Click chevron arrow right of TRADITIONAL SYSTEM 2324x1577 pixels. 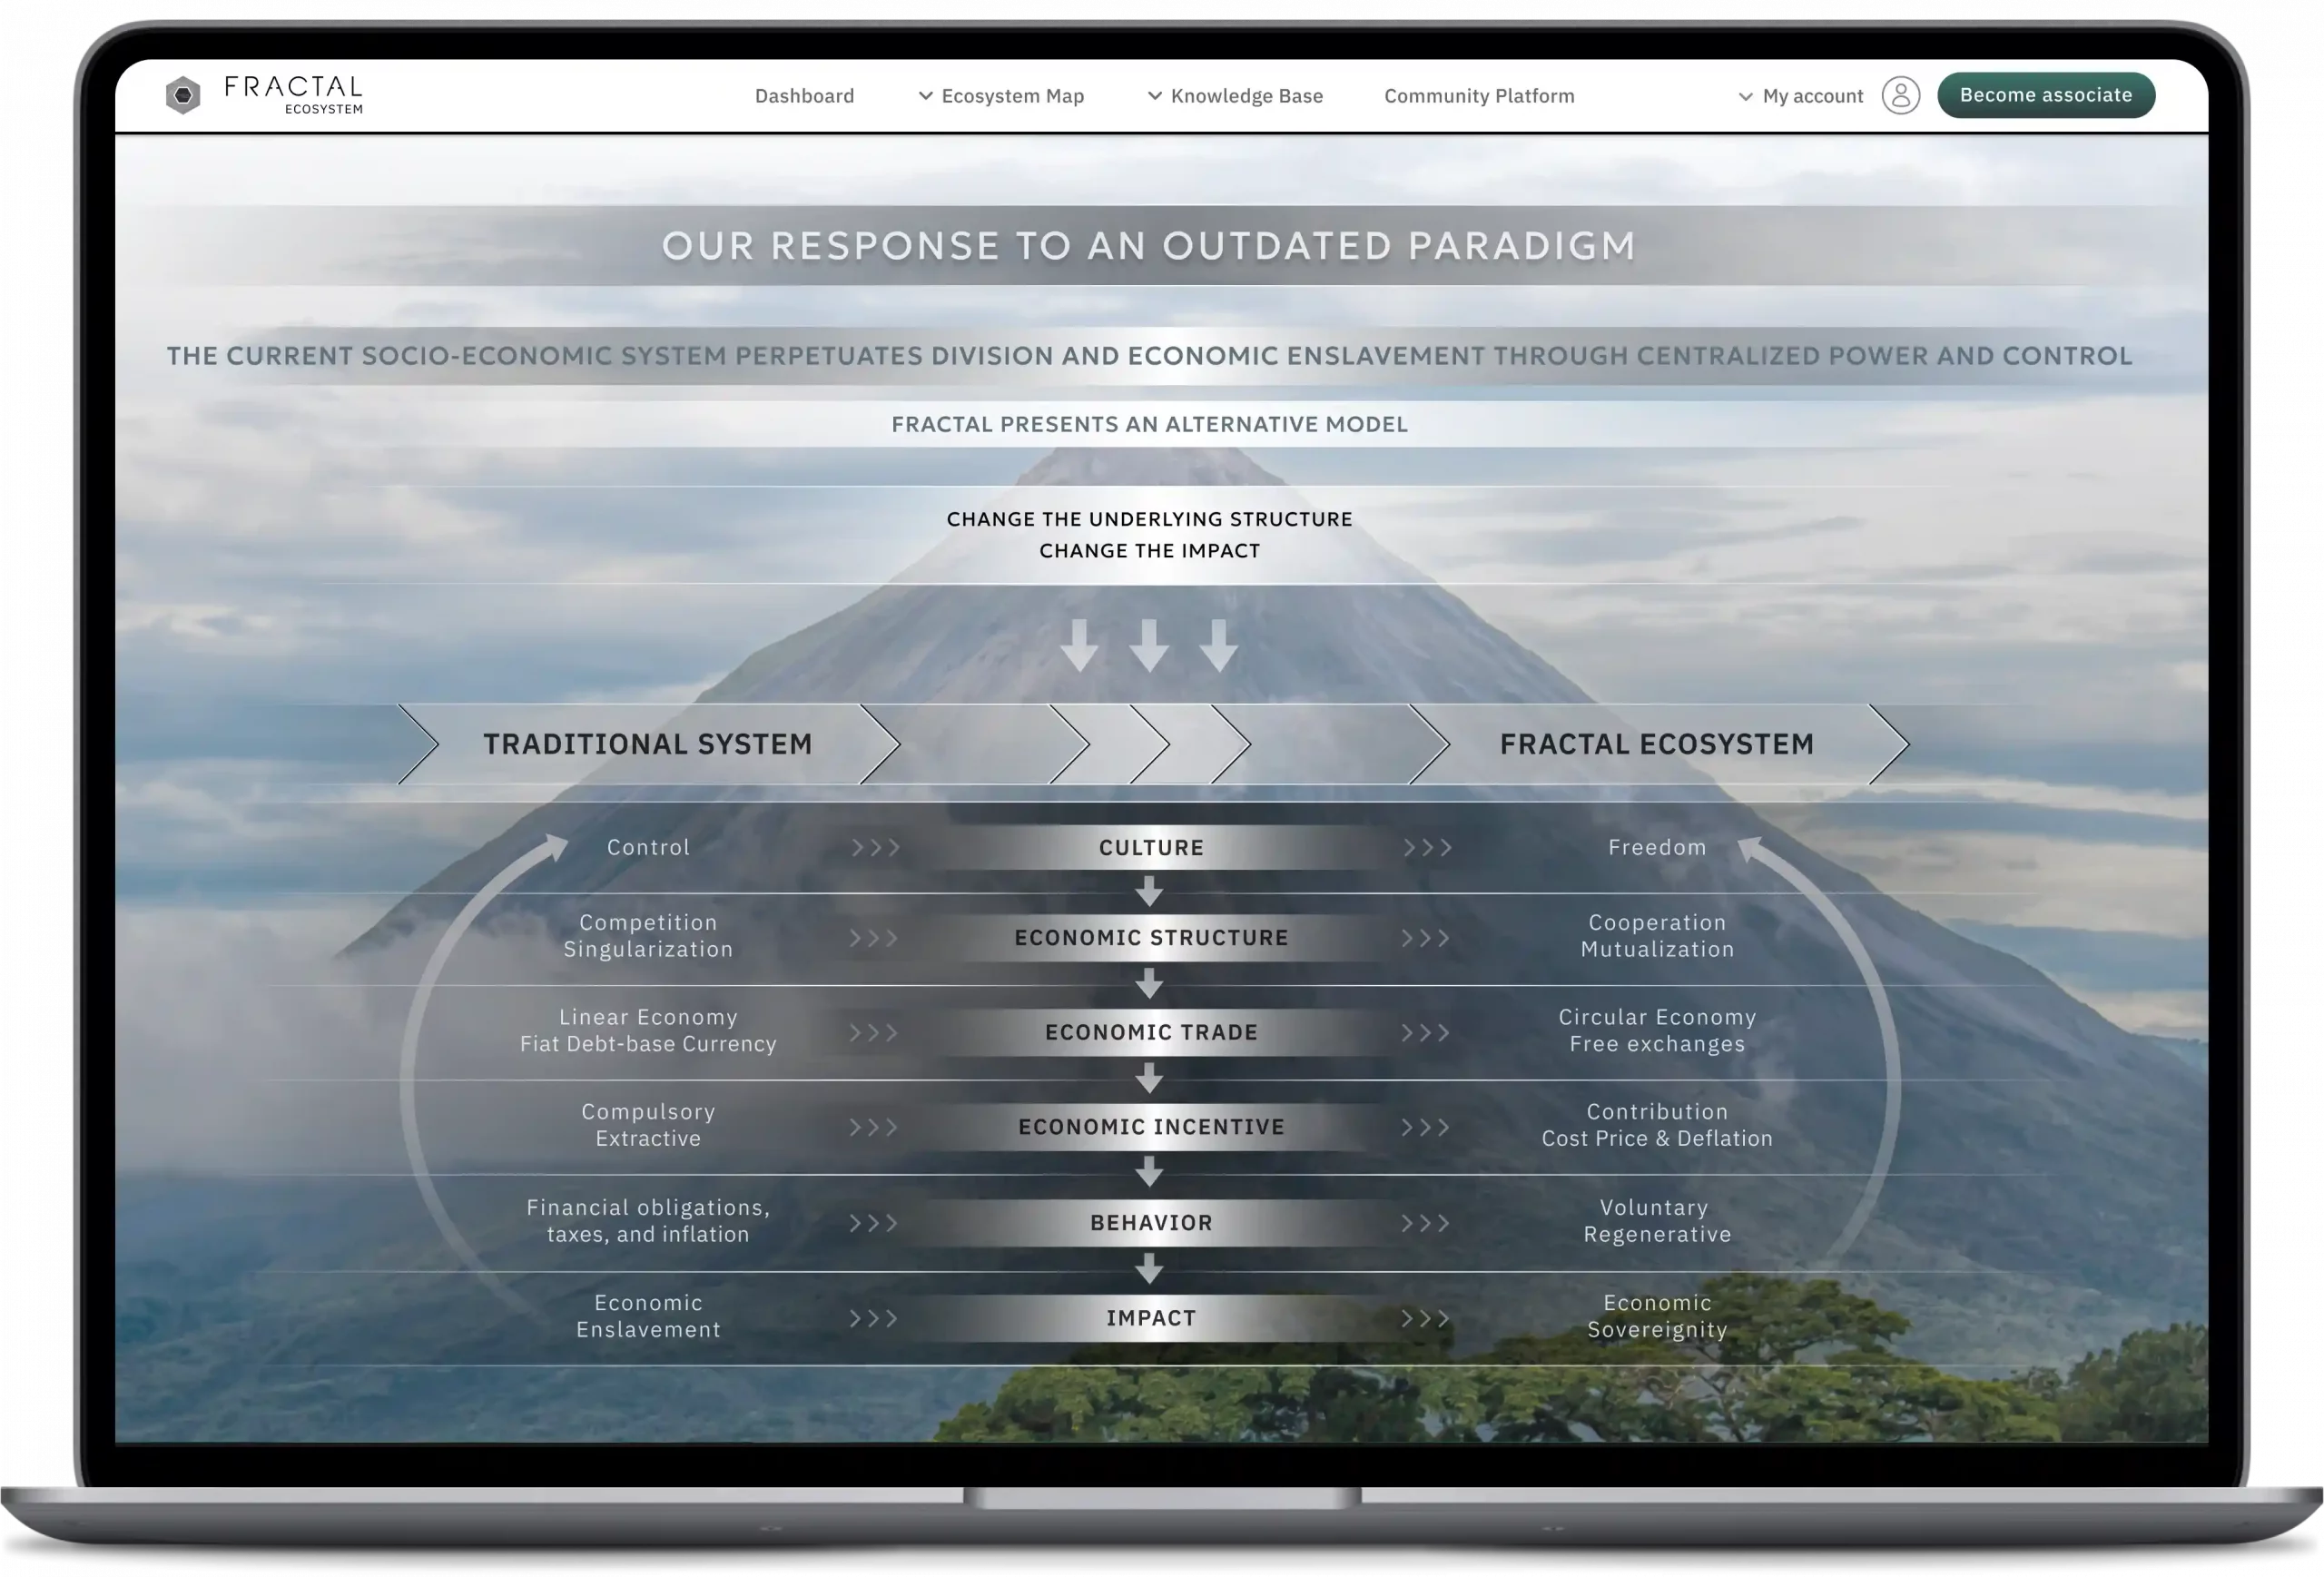pos(880,744)
